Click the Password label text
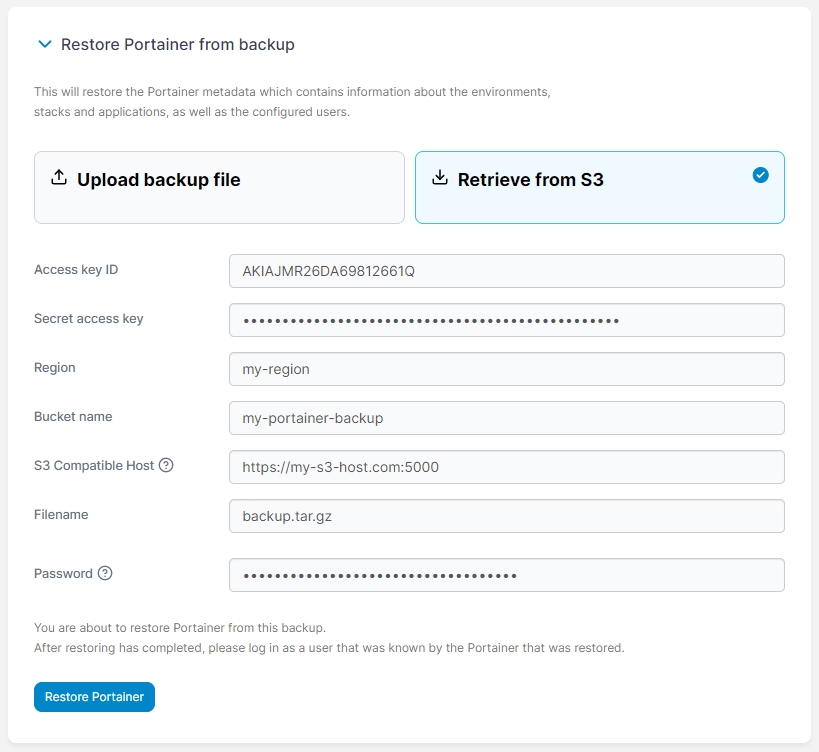This screenshot has height=752, width=819. 63,574
